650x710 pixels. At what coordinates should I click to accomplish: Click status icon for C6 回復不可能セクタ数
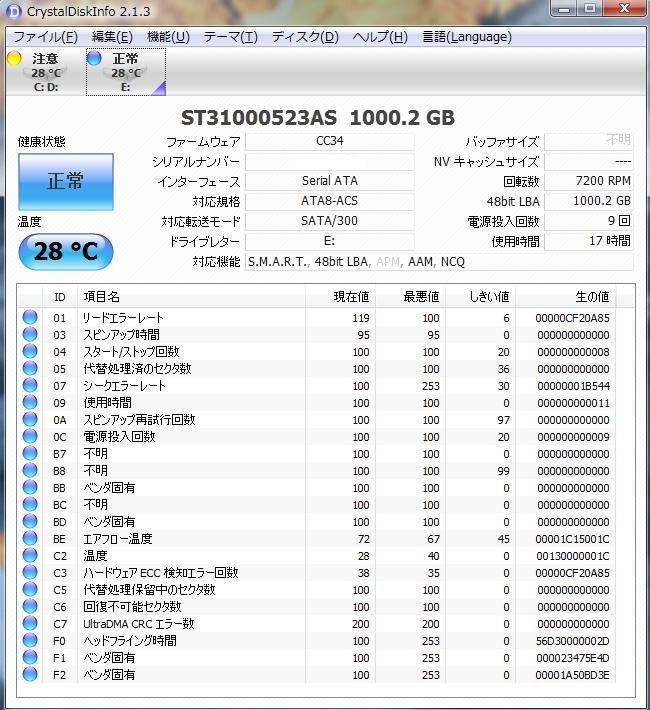pyautogui.click(x=30, y=606)
